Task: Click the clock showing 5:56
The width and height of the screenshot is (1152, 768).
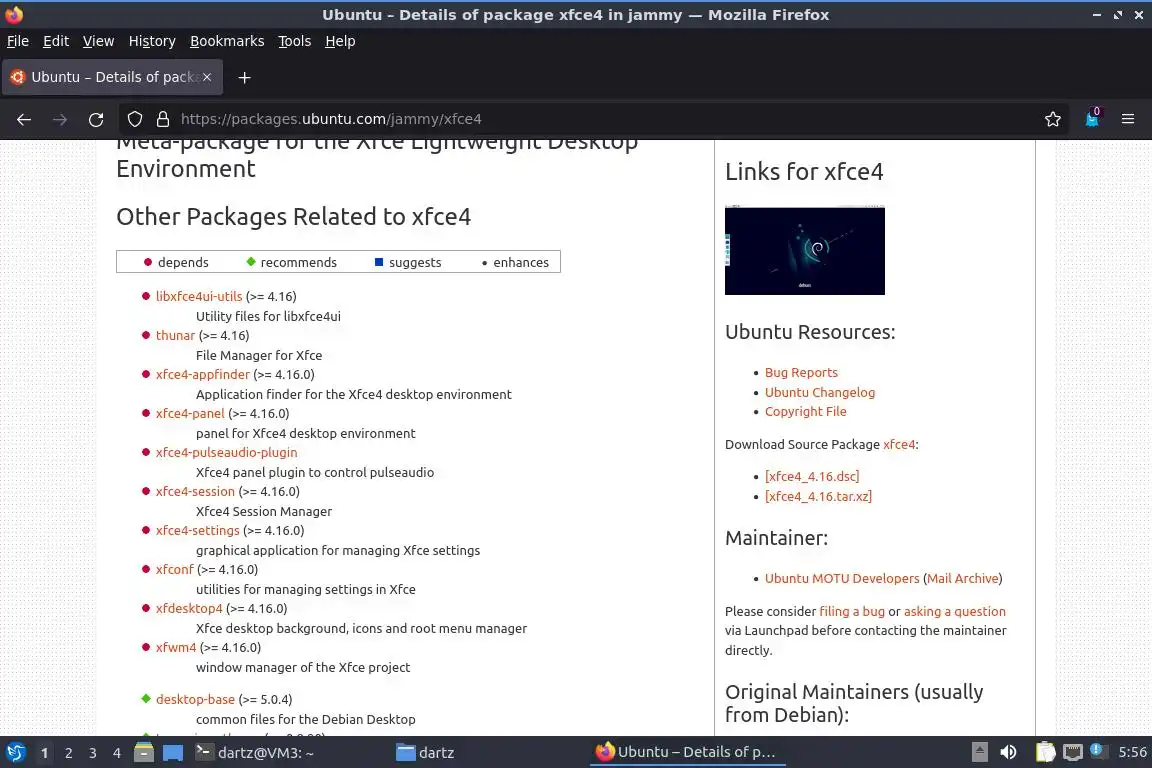Action: (x=1132, y=752)
